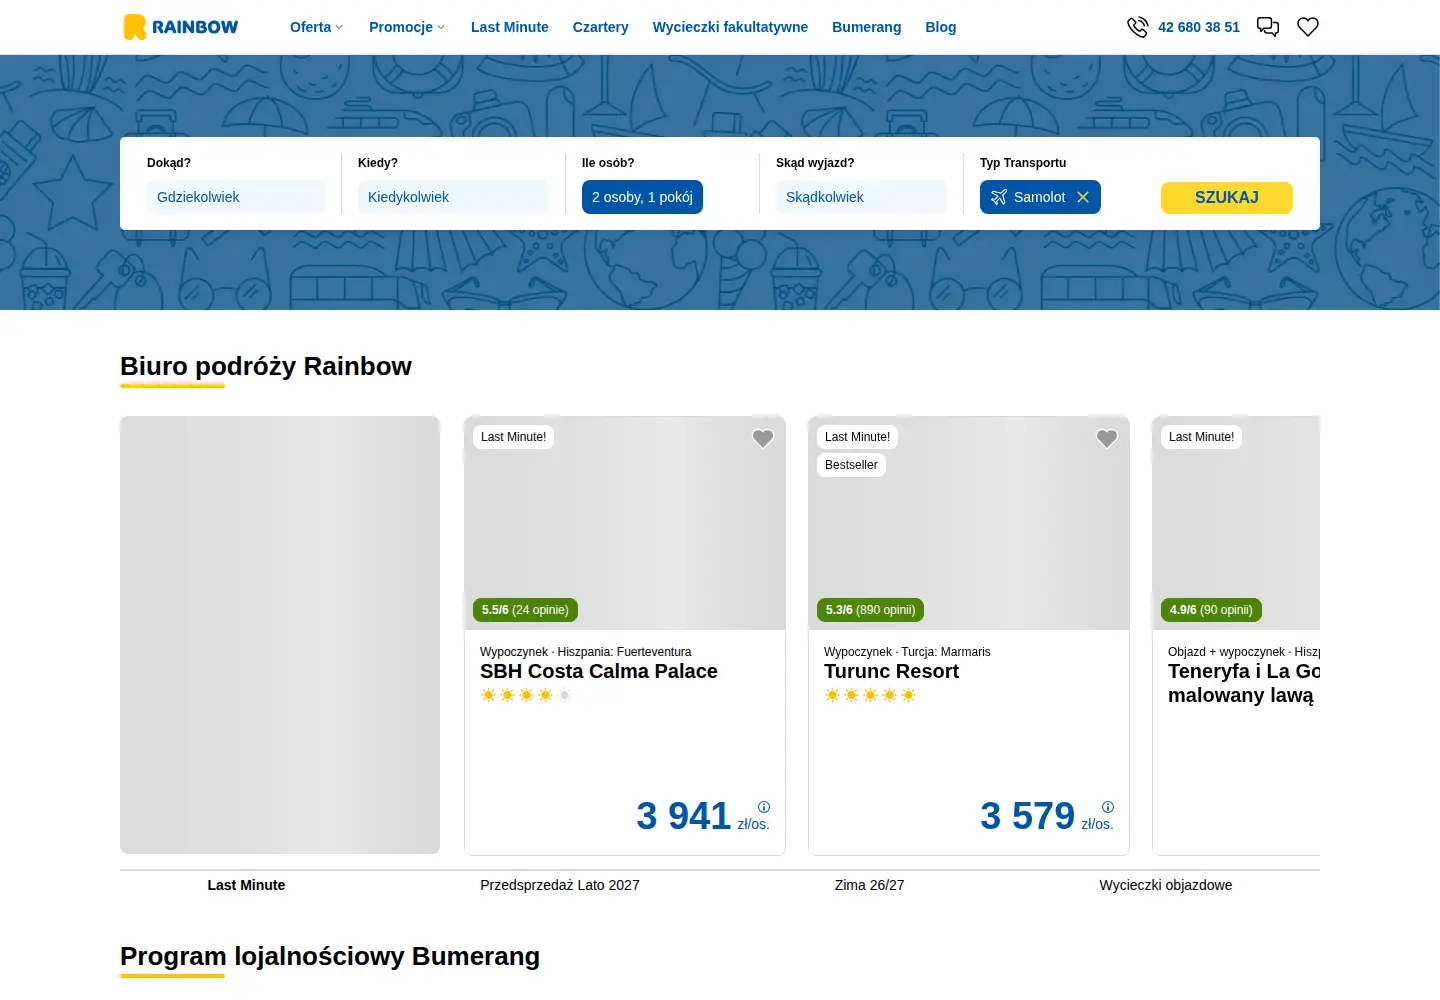Click the Samolot transport chip
The width and height of the screenshot is (1440, 1000).
click(x=1040, y=197)
